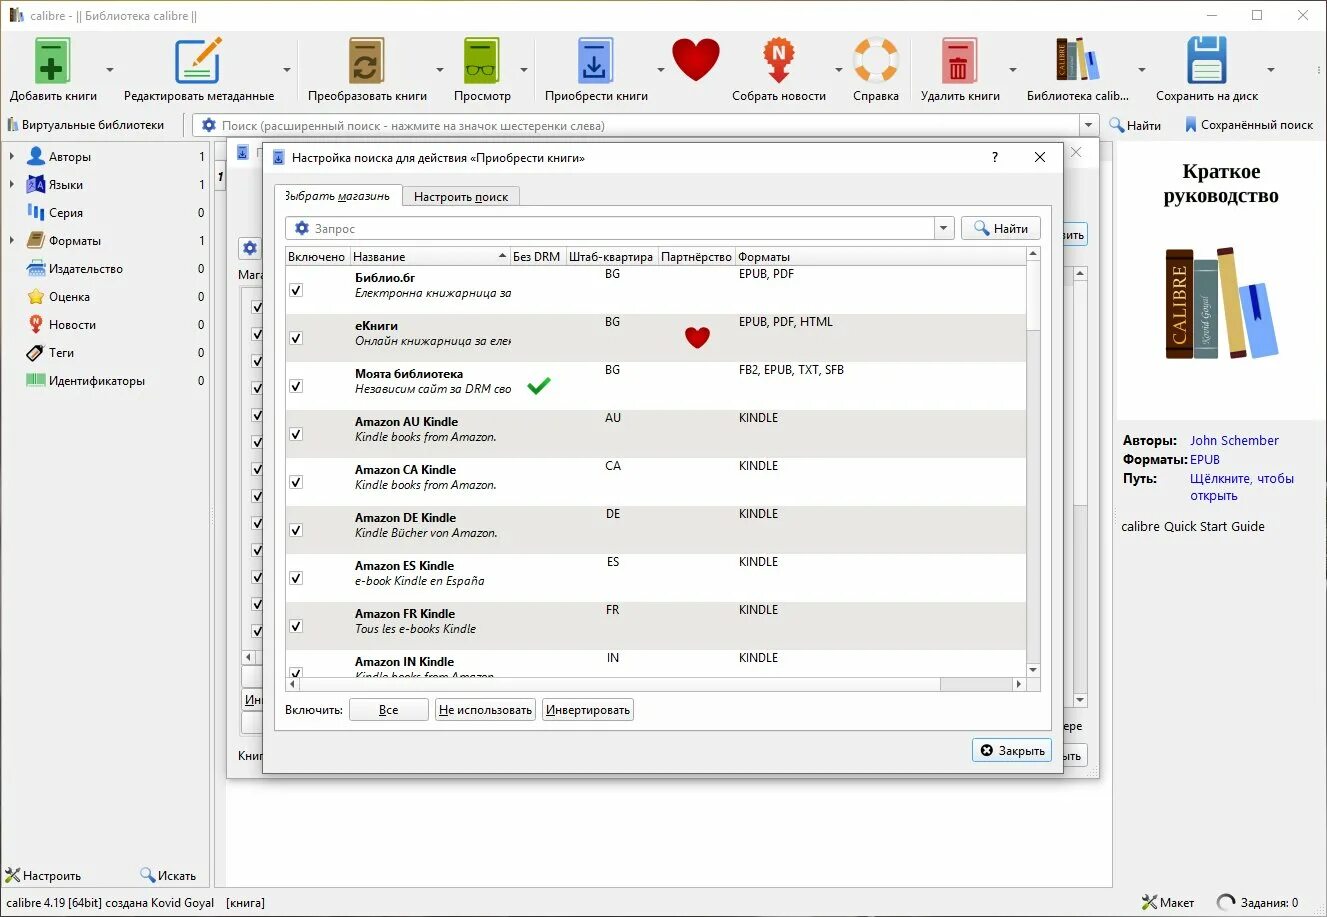Click Инвертировать button
This screenshot has width=1327, height=917.
[x=588, y=710]
